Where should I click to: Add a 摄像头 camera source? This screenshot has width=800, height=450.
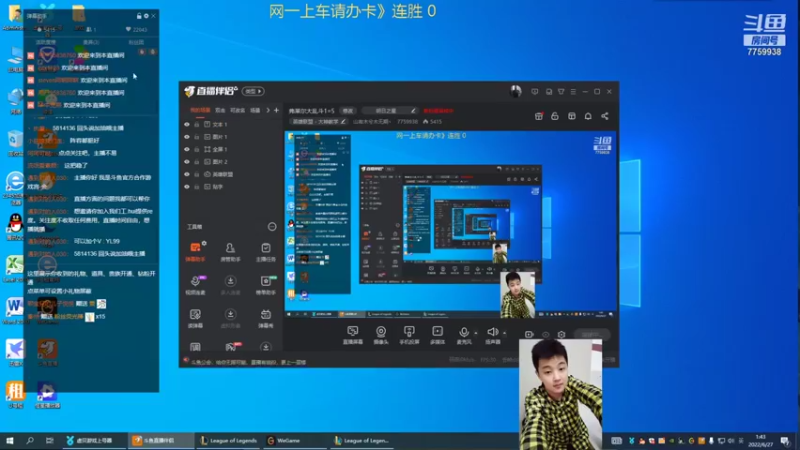tap(381, 335)
